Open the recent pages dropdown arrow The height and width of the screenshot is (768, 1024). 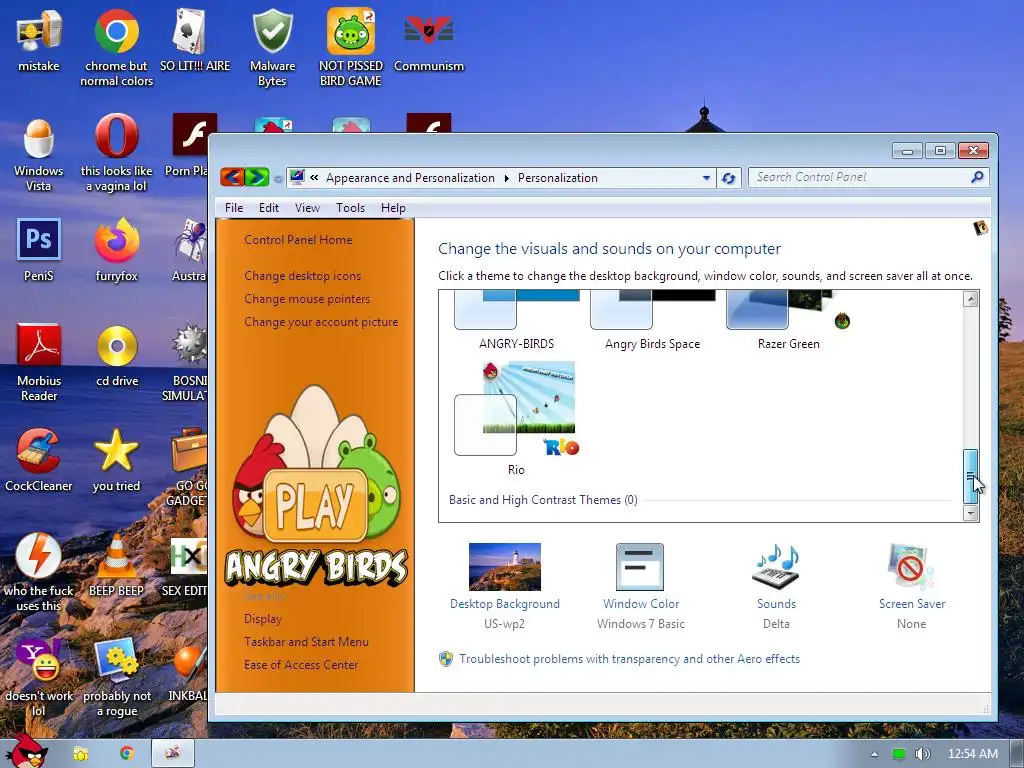[278, 178]
